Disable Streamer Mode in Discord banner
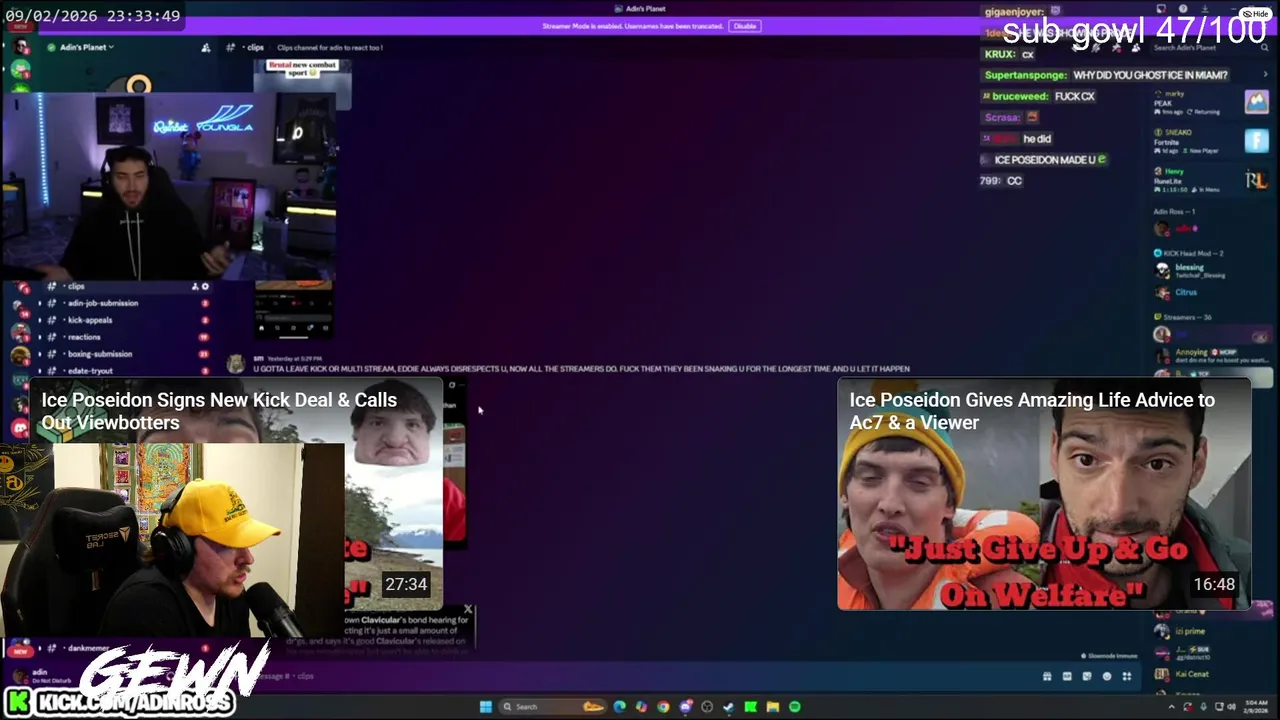 744,26
